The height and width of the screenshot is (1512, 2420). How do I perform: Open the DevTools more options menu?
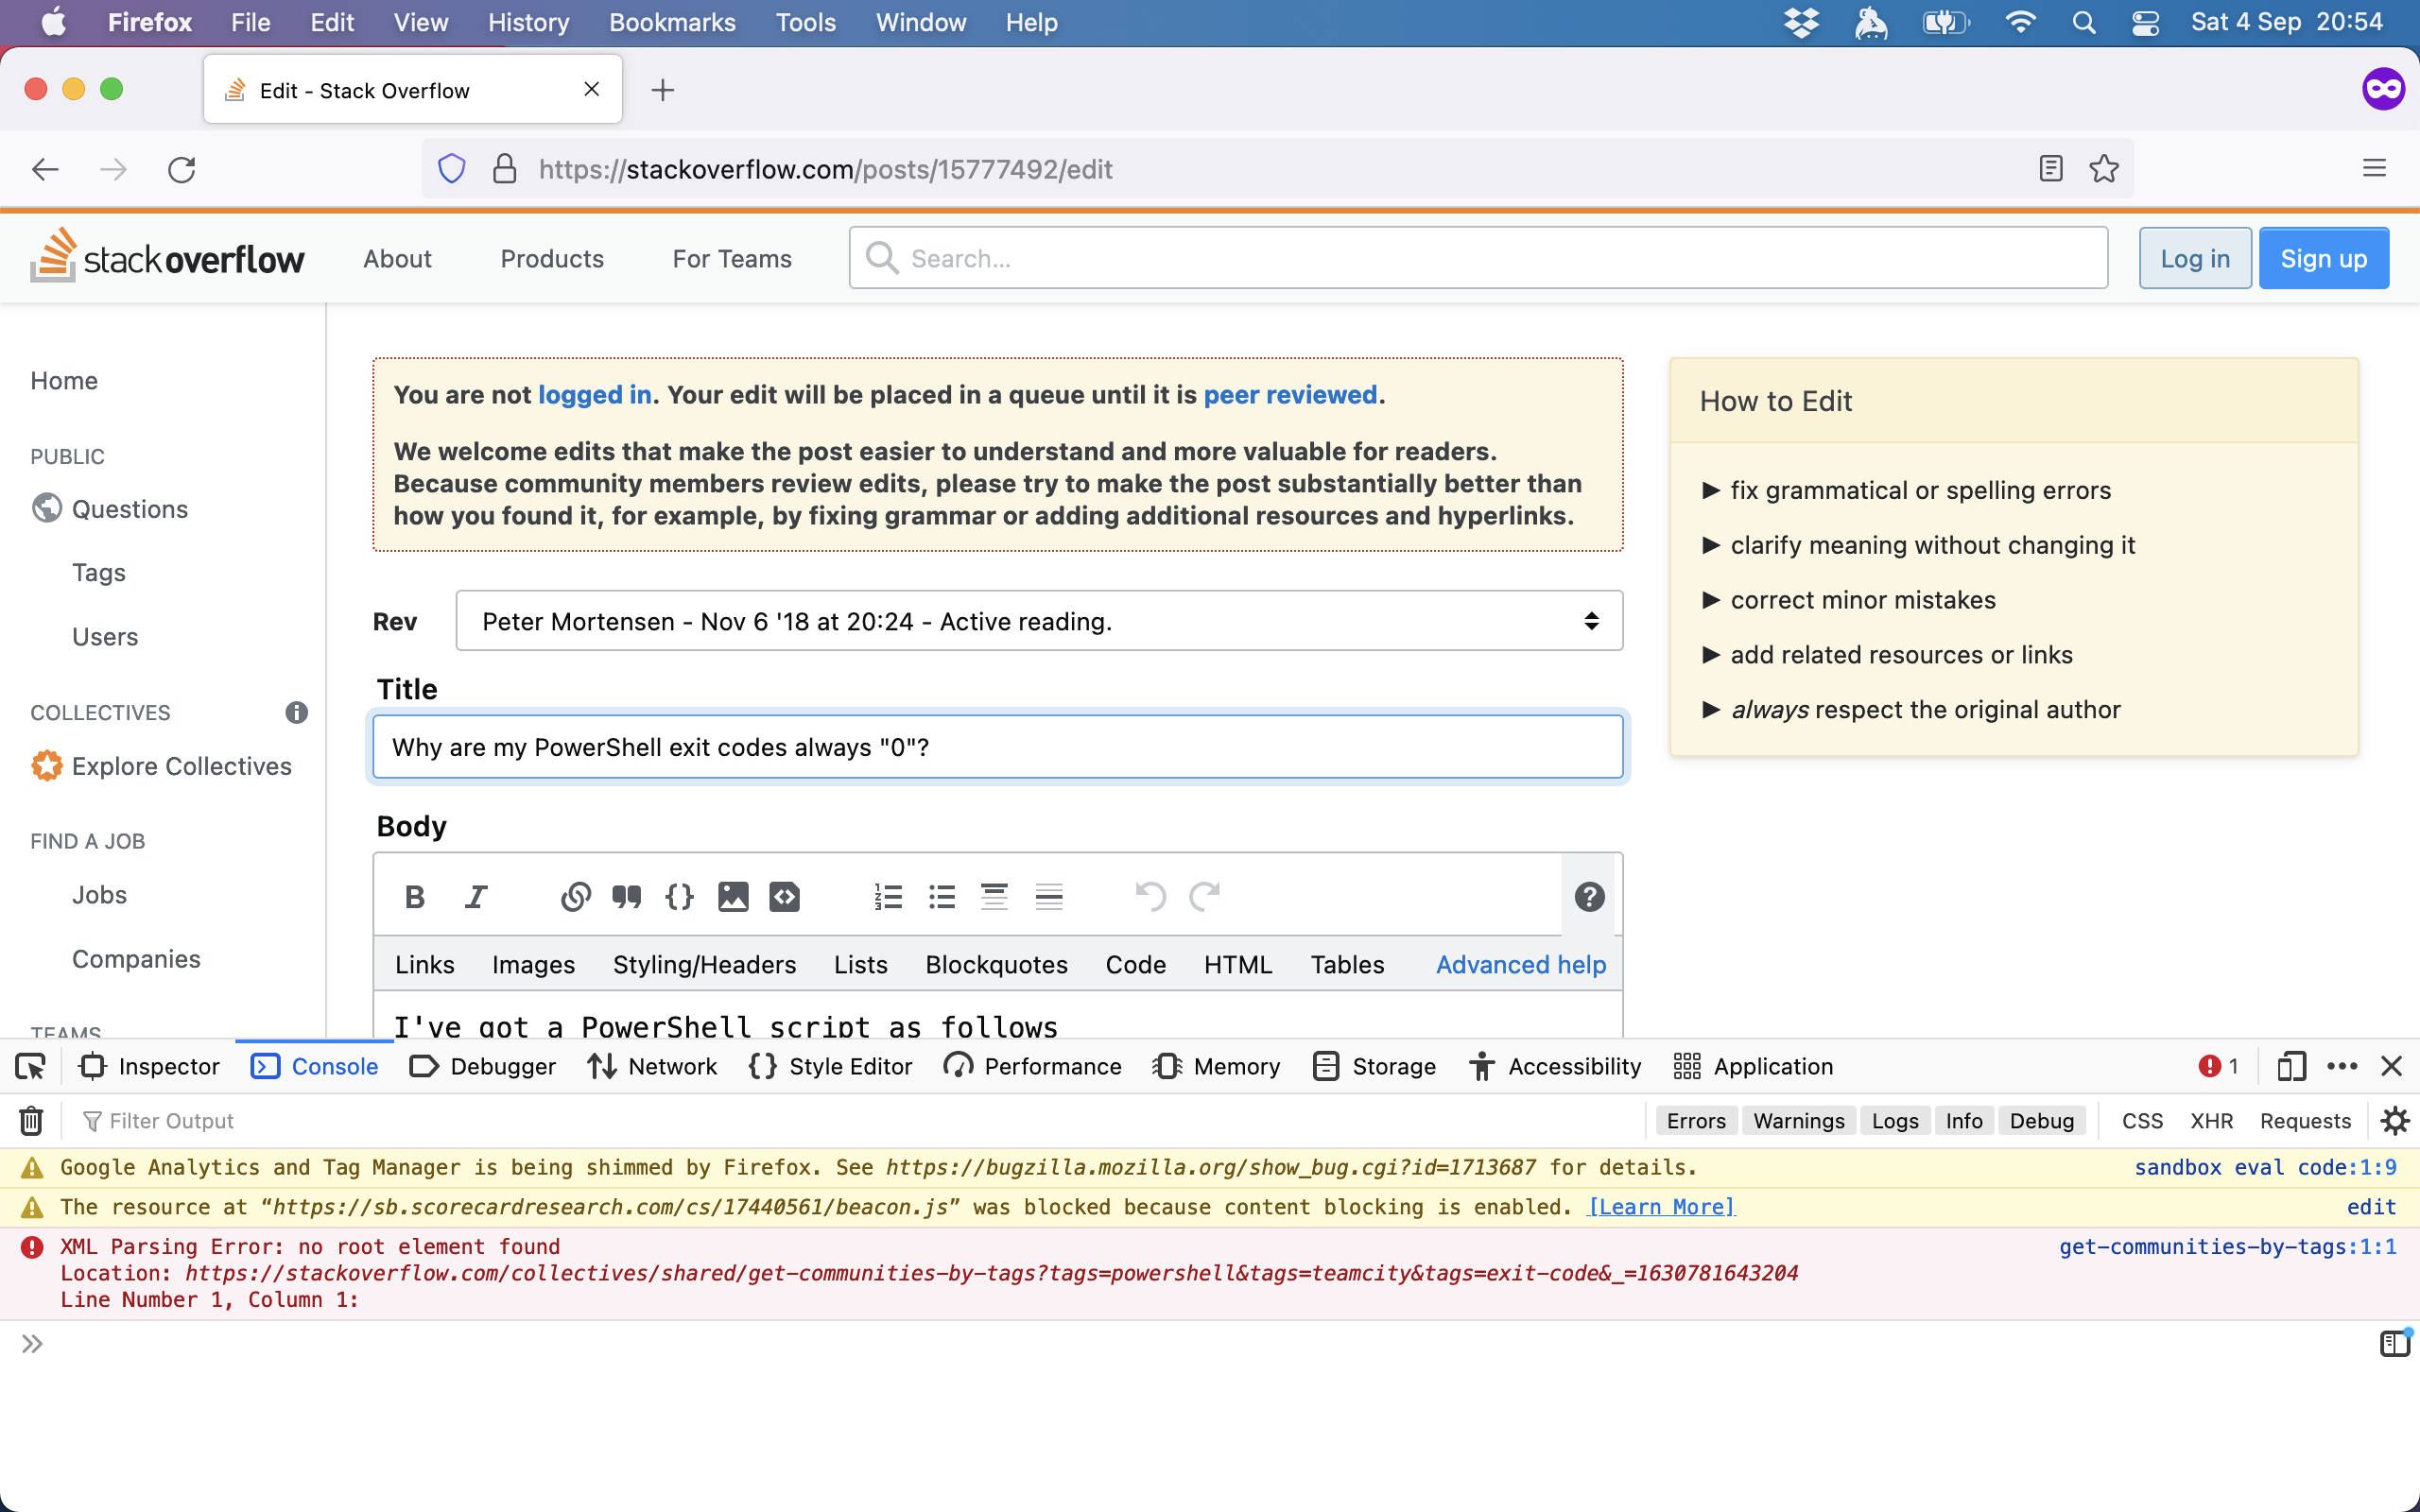click(x=2342, y=1067)
